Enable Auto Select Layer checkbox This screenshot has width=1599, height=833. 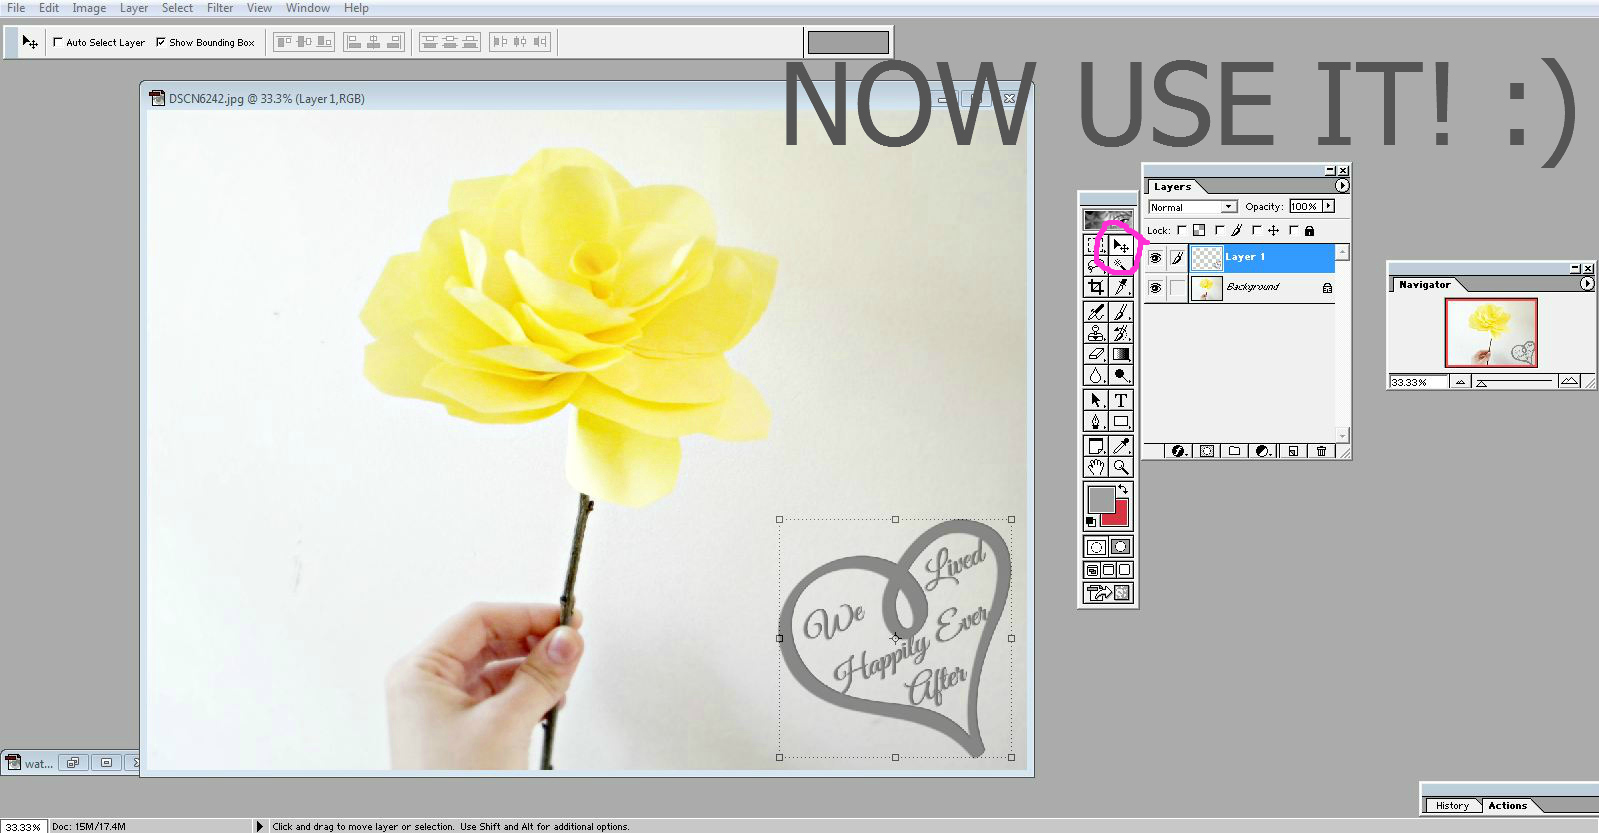pos(58,42)
